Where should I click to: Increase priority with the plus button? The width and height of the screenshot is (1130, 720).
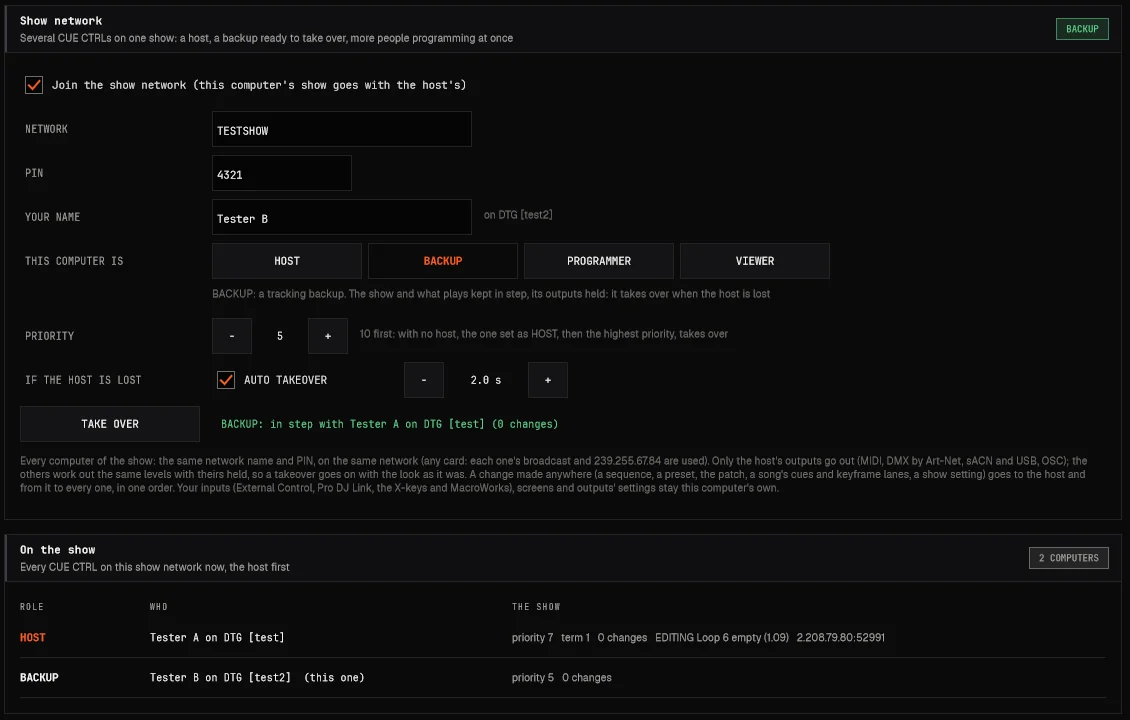(x=328, y=336)
